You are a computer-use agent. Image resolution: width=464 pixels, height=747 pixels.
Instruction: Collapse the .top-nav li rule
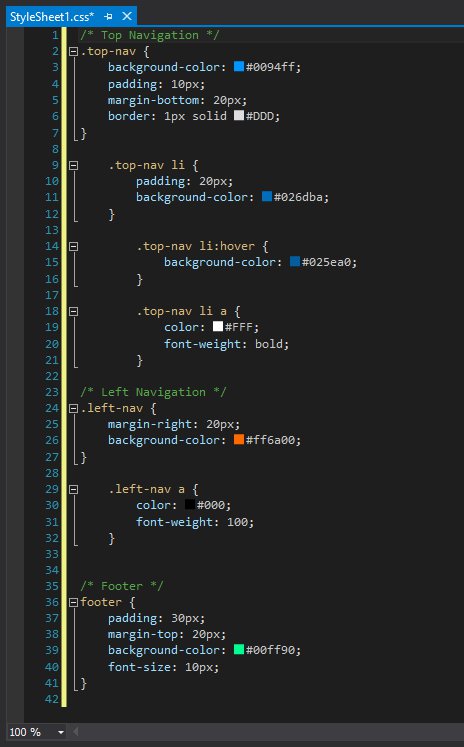pos(73,165)
